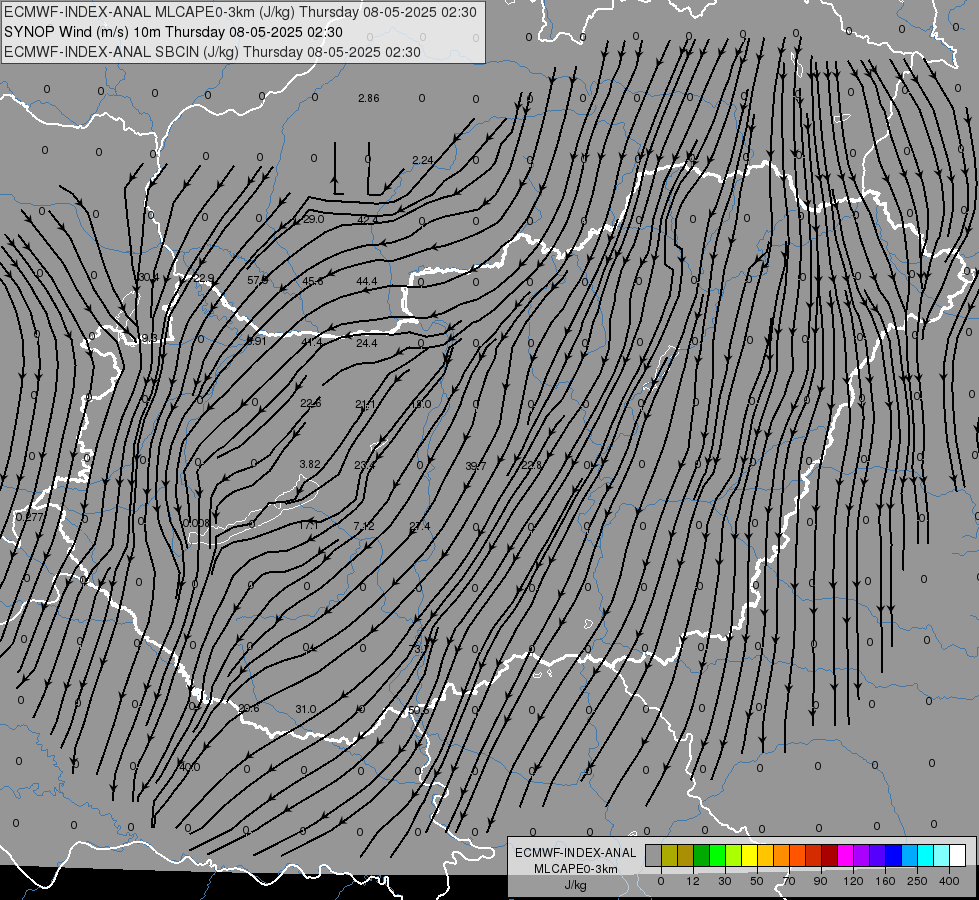Pick the bright green legend swatch
979x900 pixels.
717,855
